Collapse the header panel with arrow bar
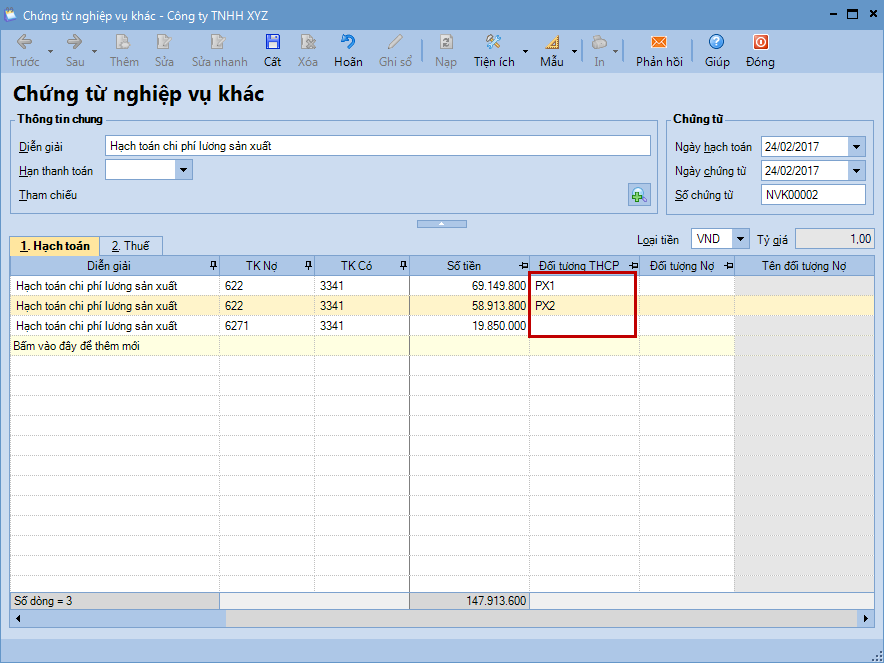The height and width of the screenshot is (663, 884). coord(439,223)
